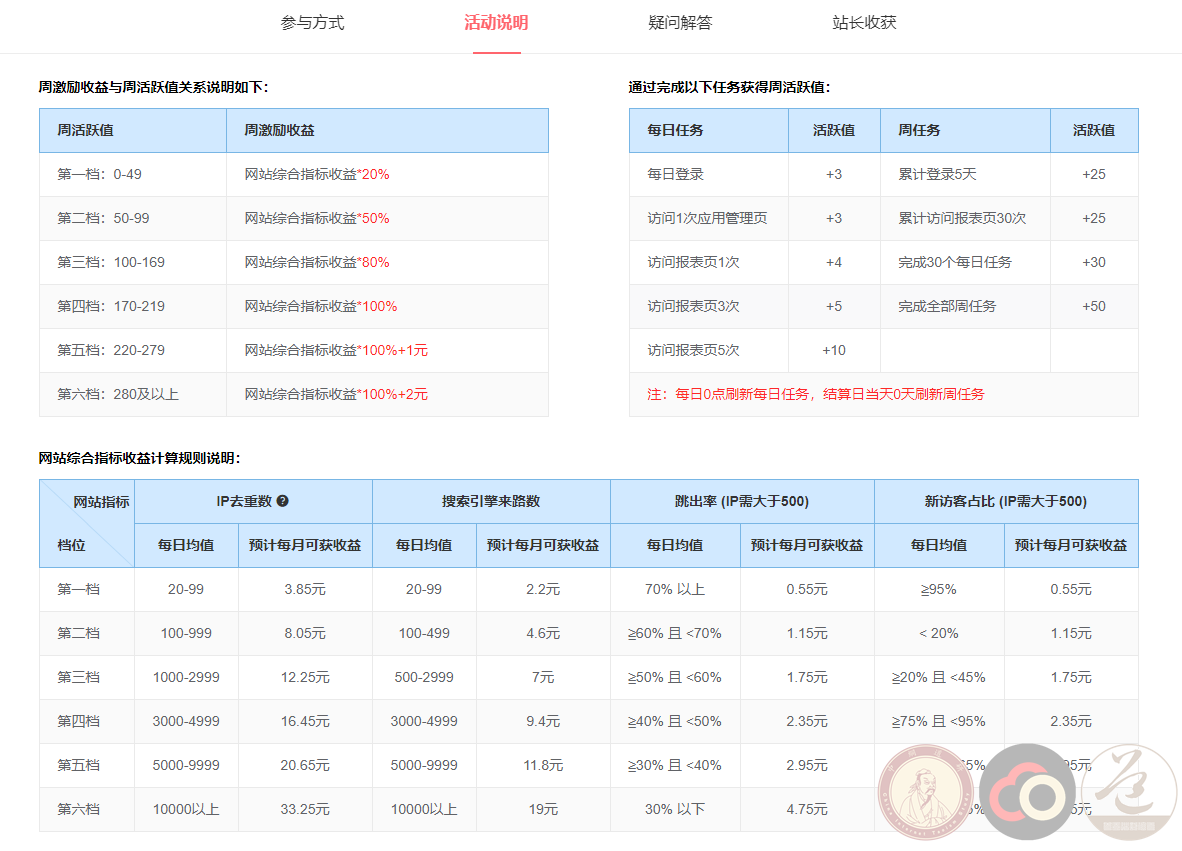Click the red note starting with 注：每日0点刷新每日任务
Viewport: 1182px width, 851px height.
pyautogui.click(x=816, y=394)
